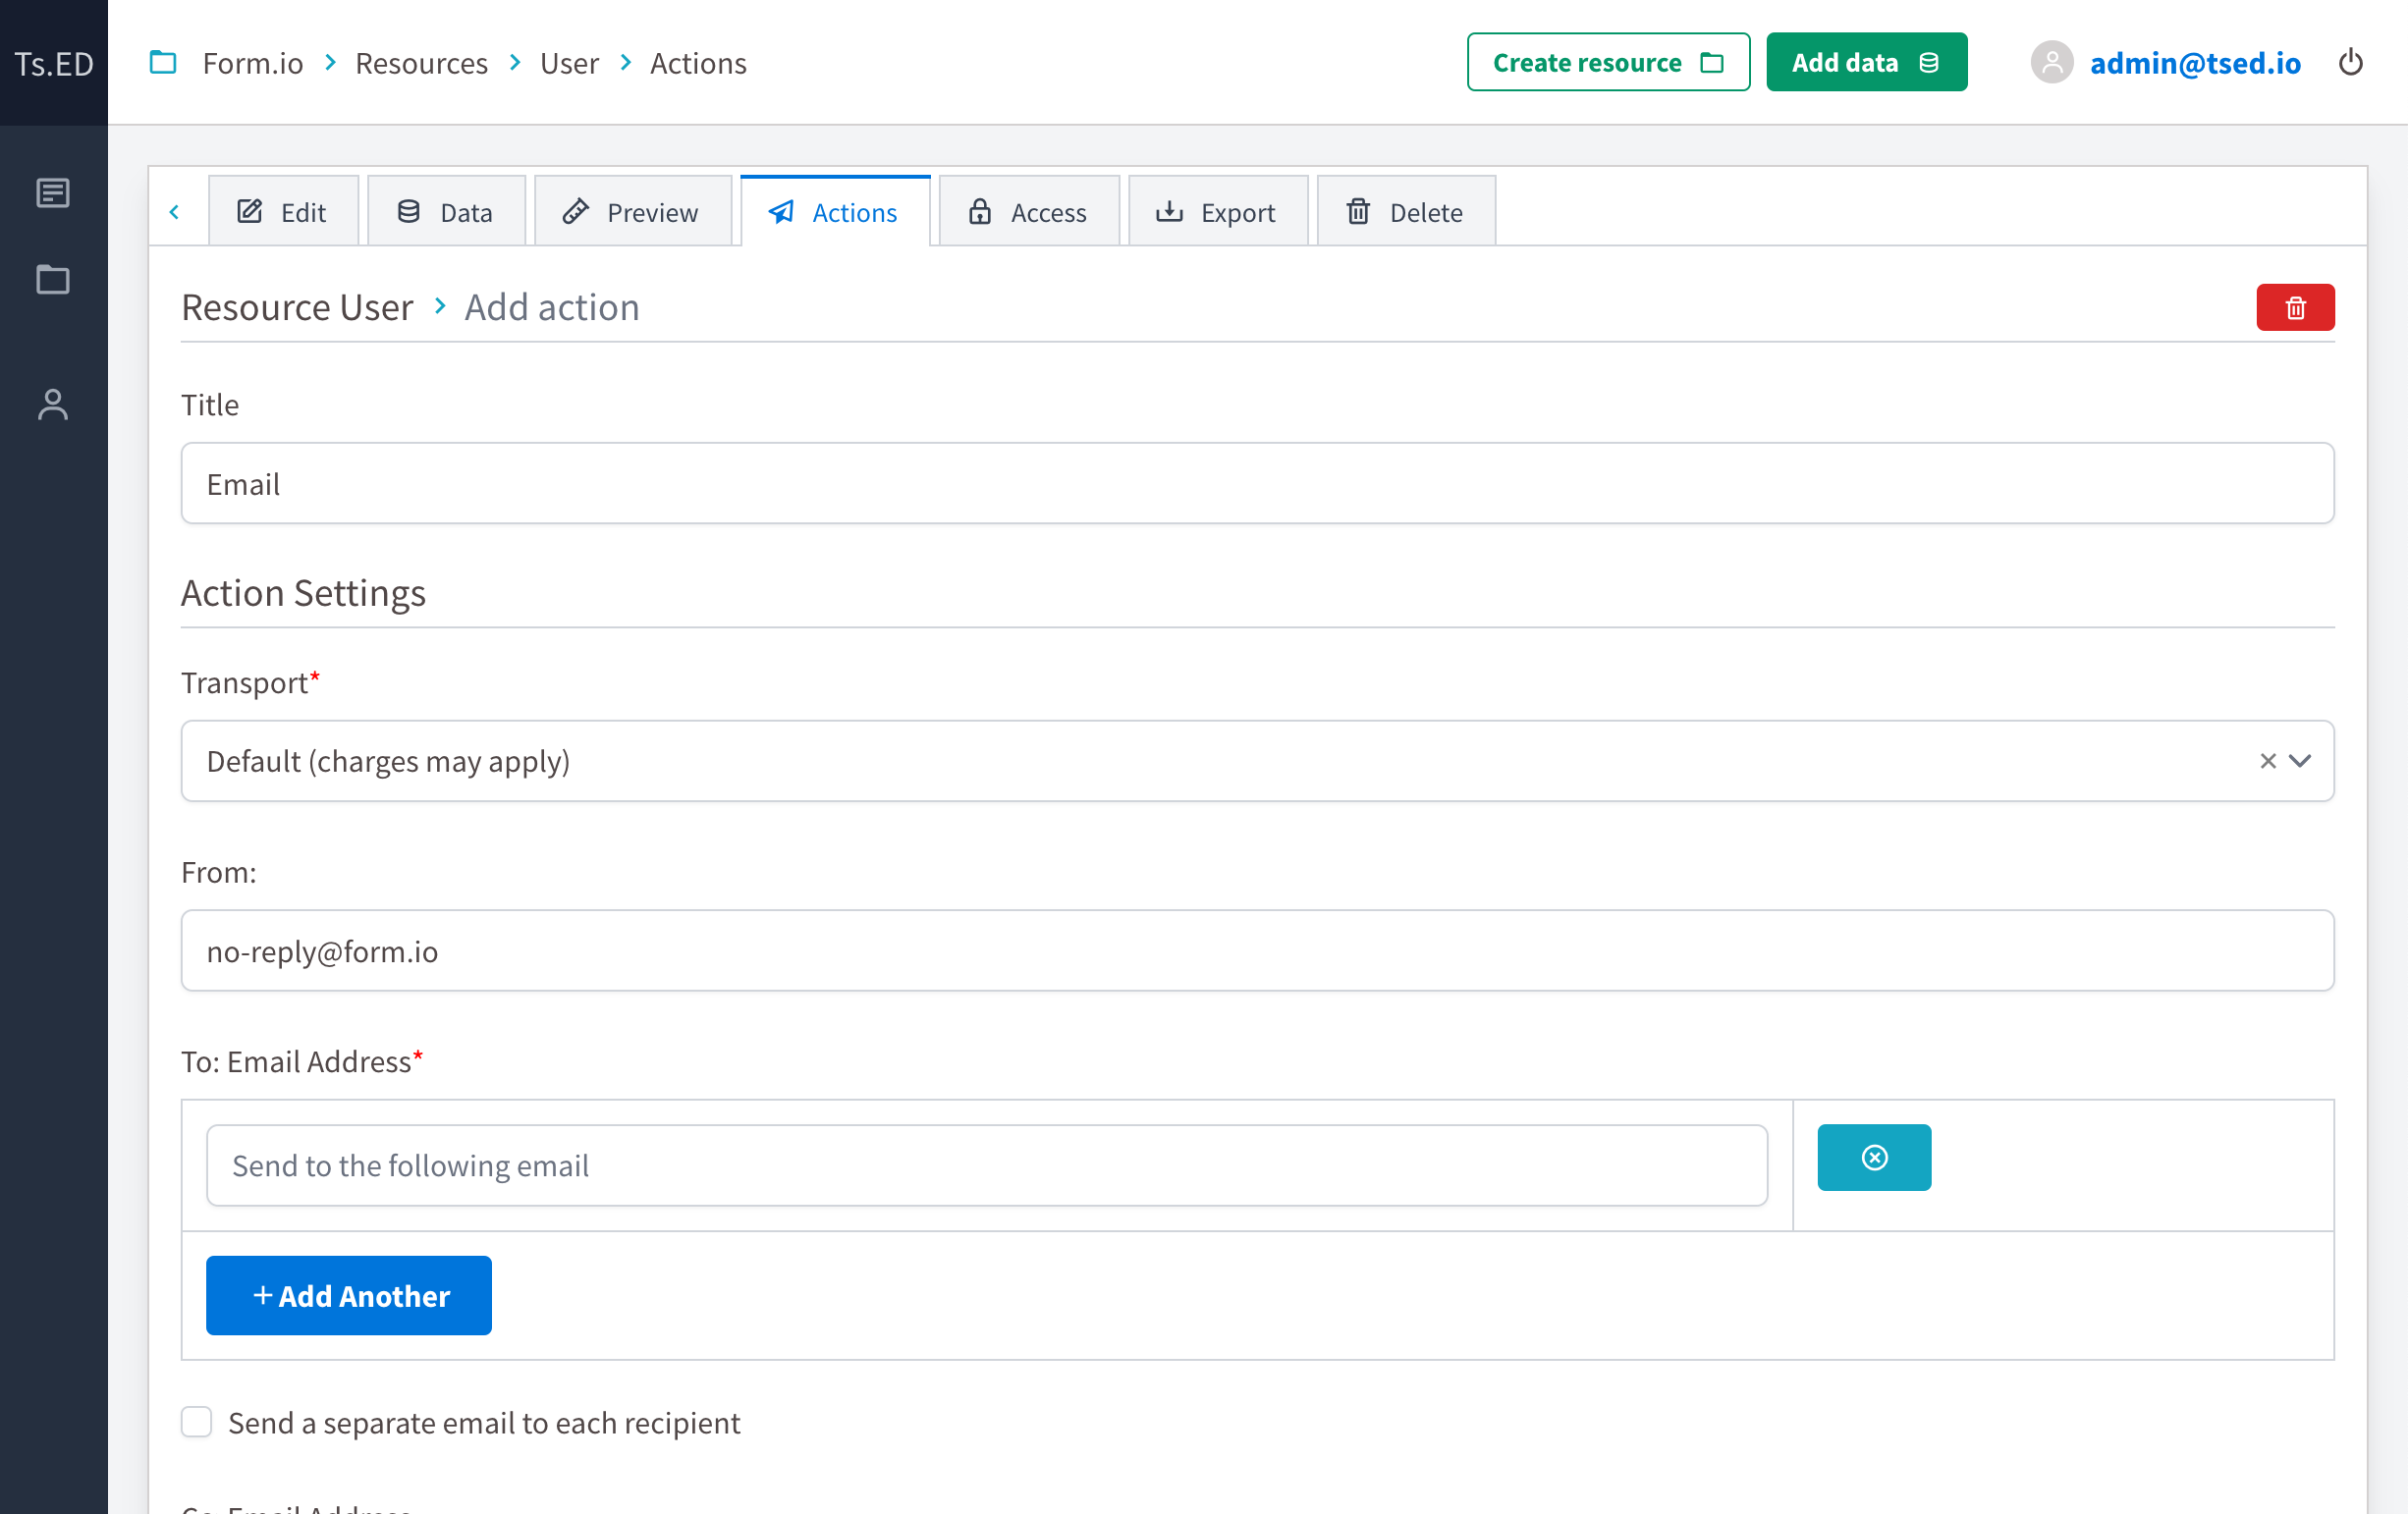Screen dimensions: 2408x1514
Task: Open the user profile icon in sidebar
Action: 52,405
